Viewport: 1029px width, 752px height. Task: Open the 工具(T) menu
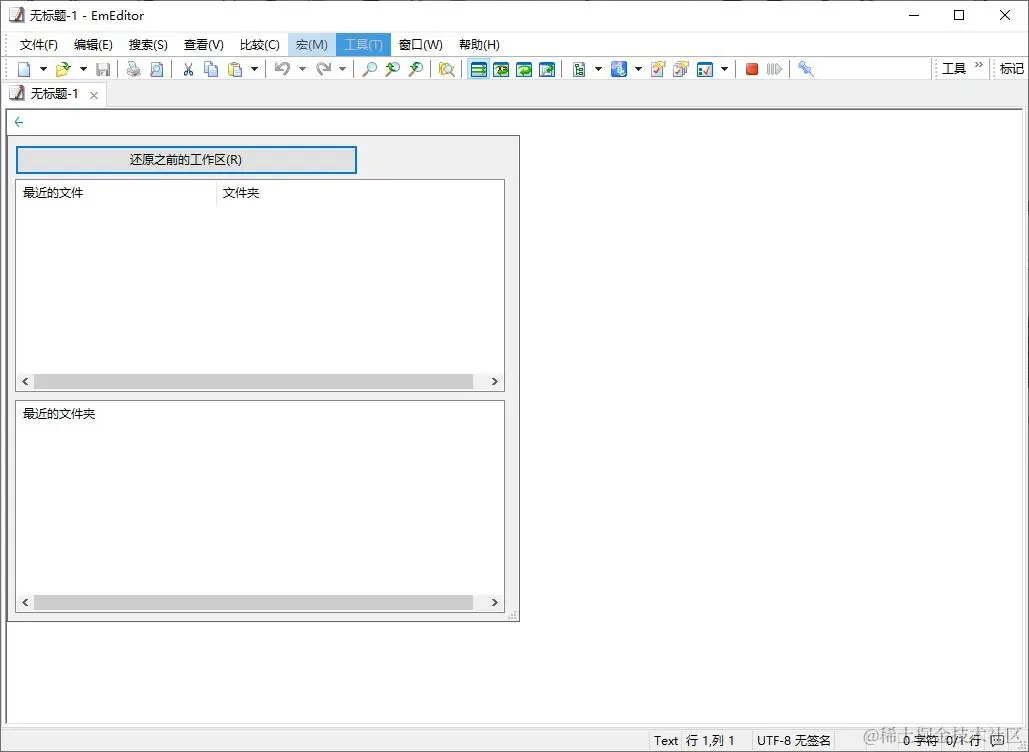(364, 45)
